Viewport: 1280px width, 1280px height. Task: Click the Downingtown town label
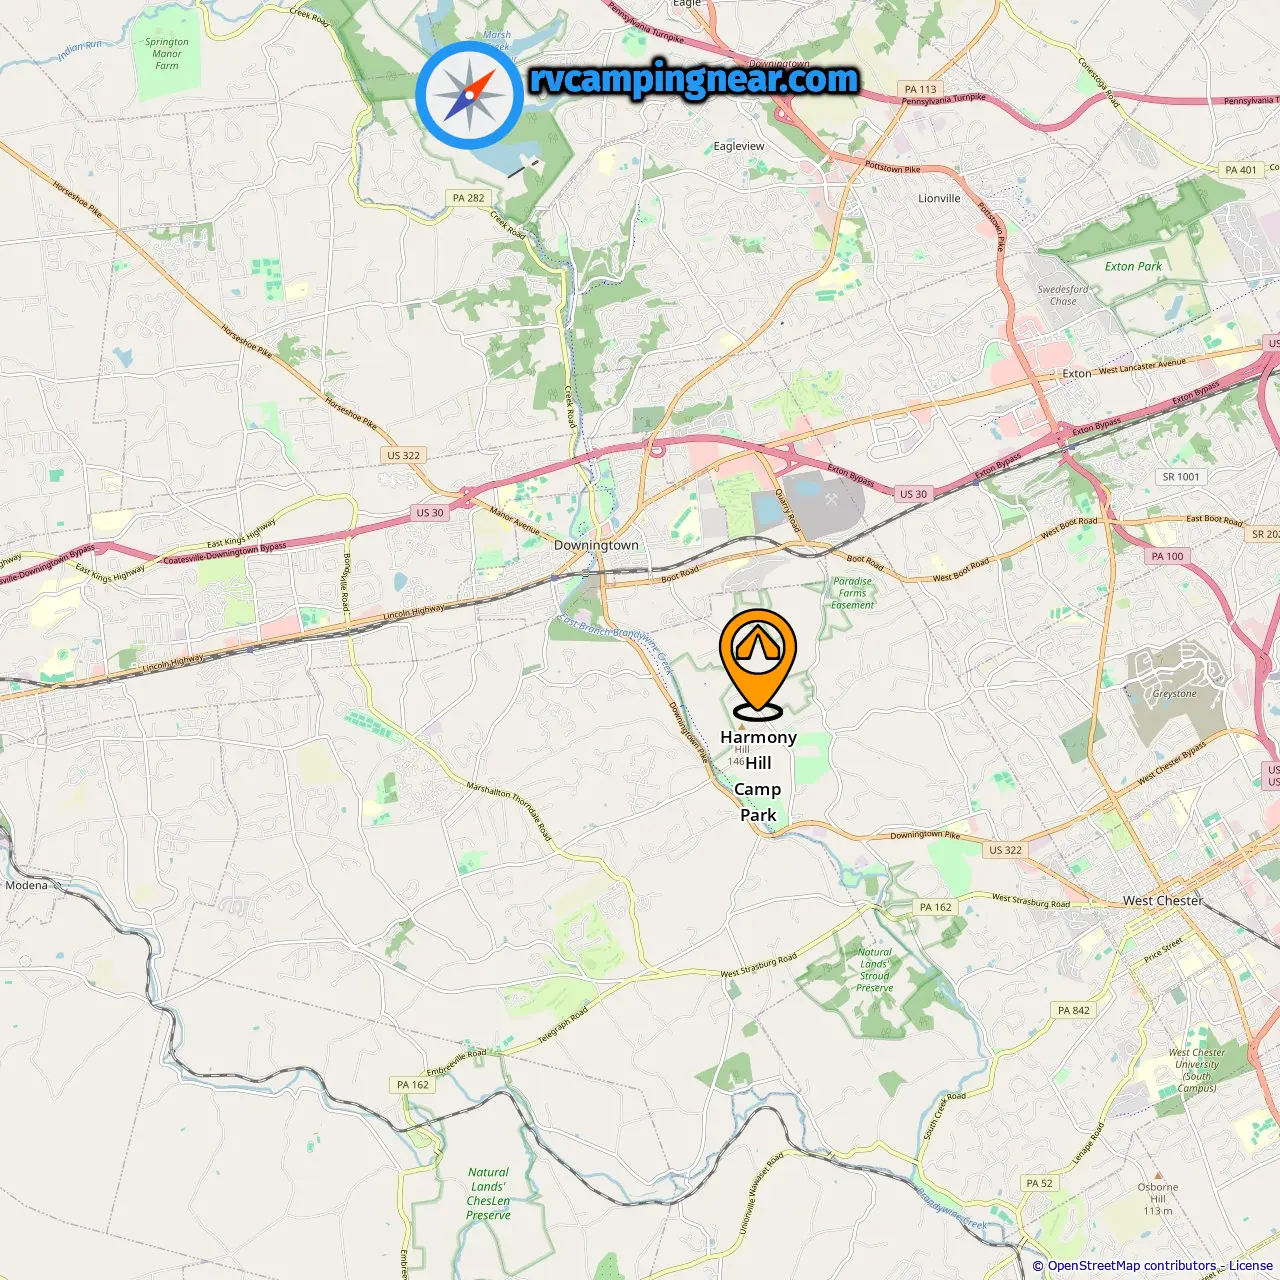(x=596, y=545)
